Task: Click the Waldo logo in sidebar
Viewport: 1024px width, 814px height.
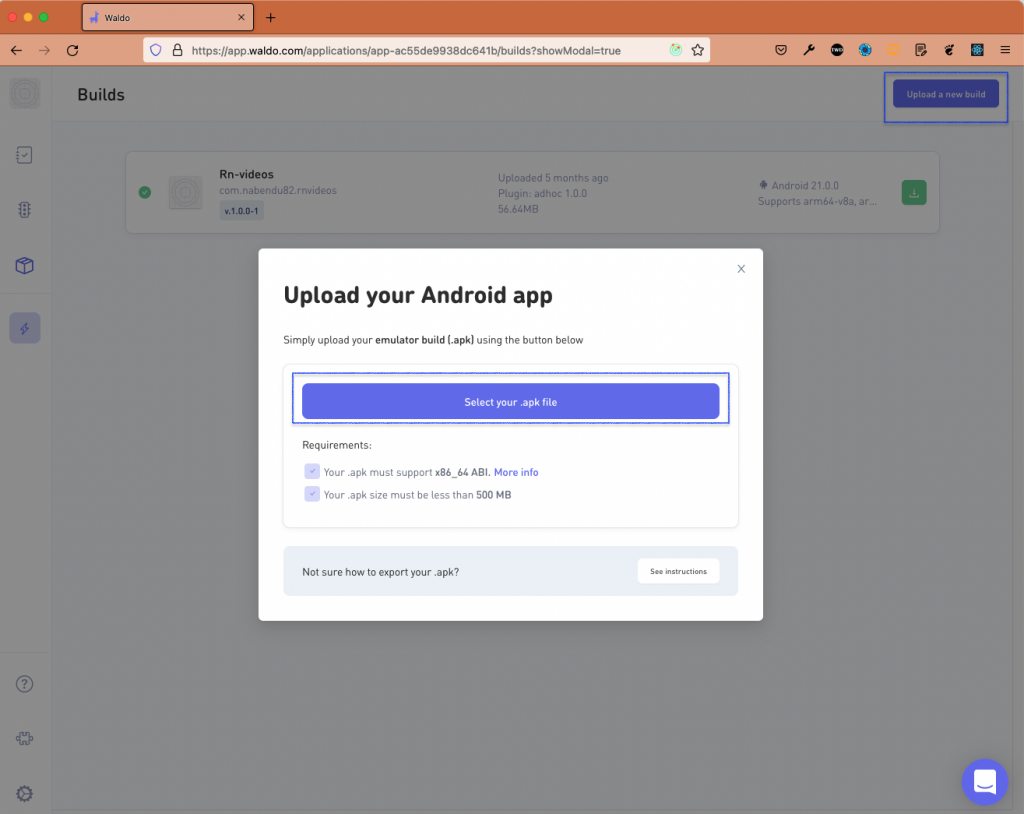Action: pyautogui.click(x=25, y=93)
